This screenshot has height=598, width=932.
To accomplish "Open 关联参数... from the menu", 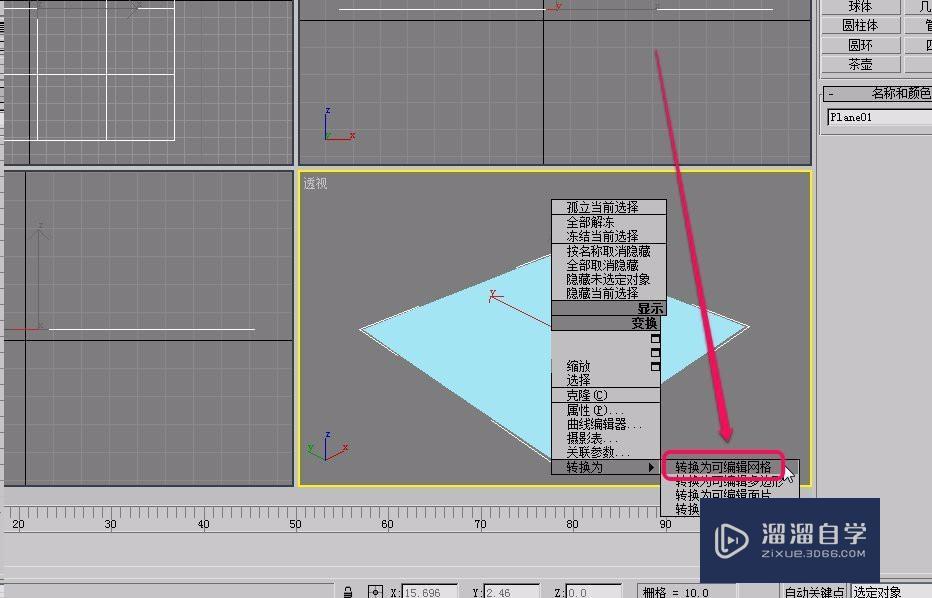I will coord(606,453).
